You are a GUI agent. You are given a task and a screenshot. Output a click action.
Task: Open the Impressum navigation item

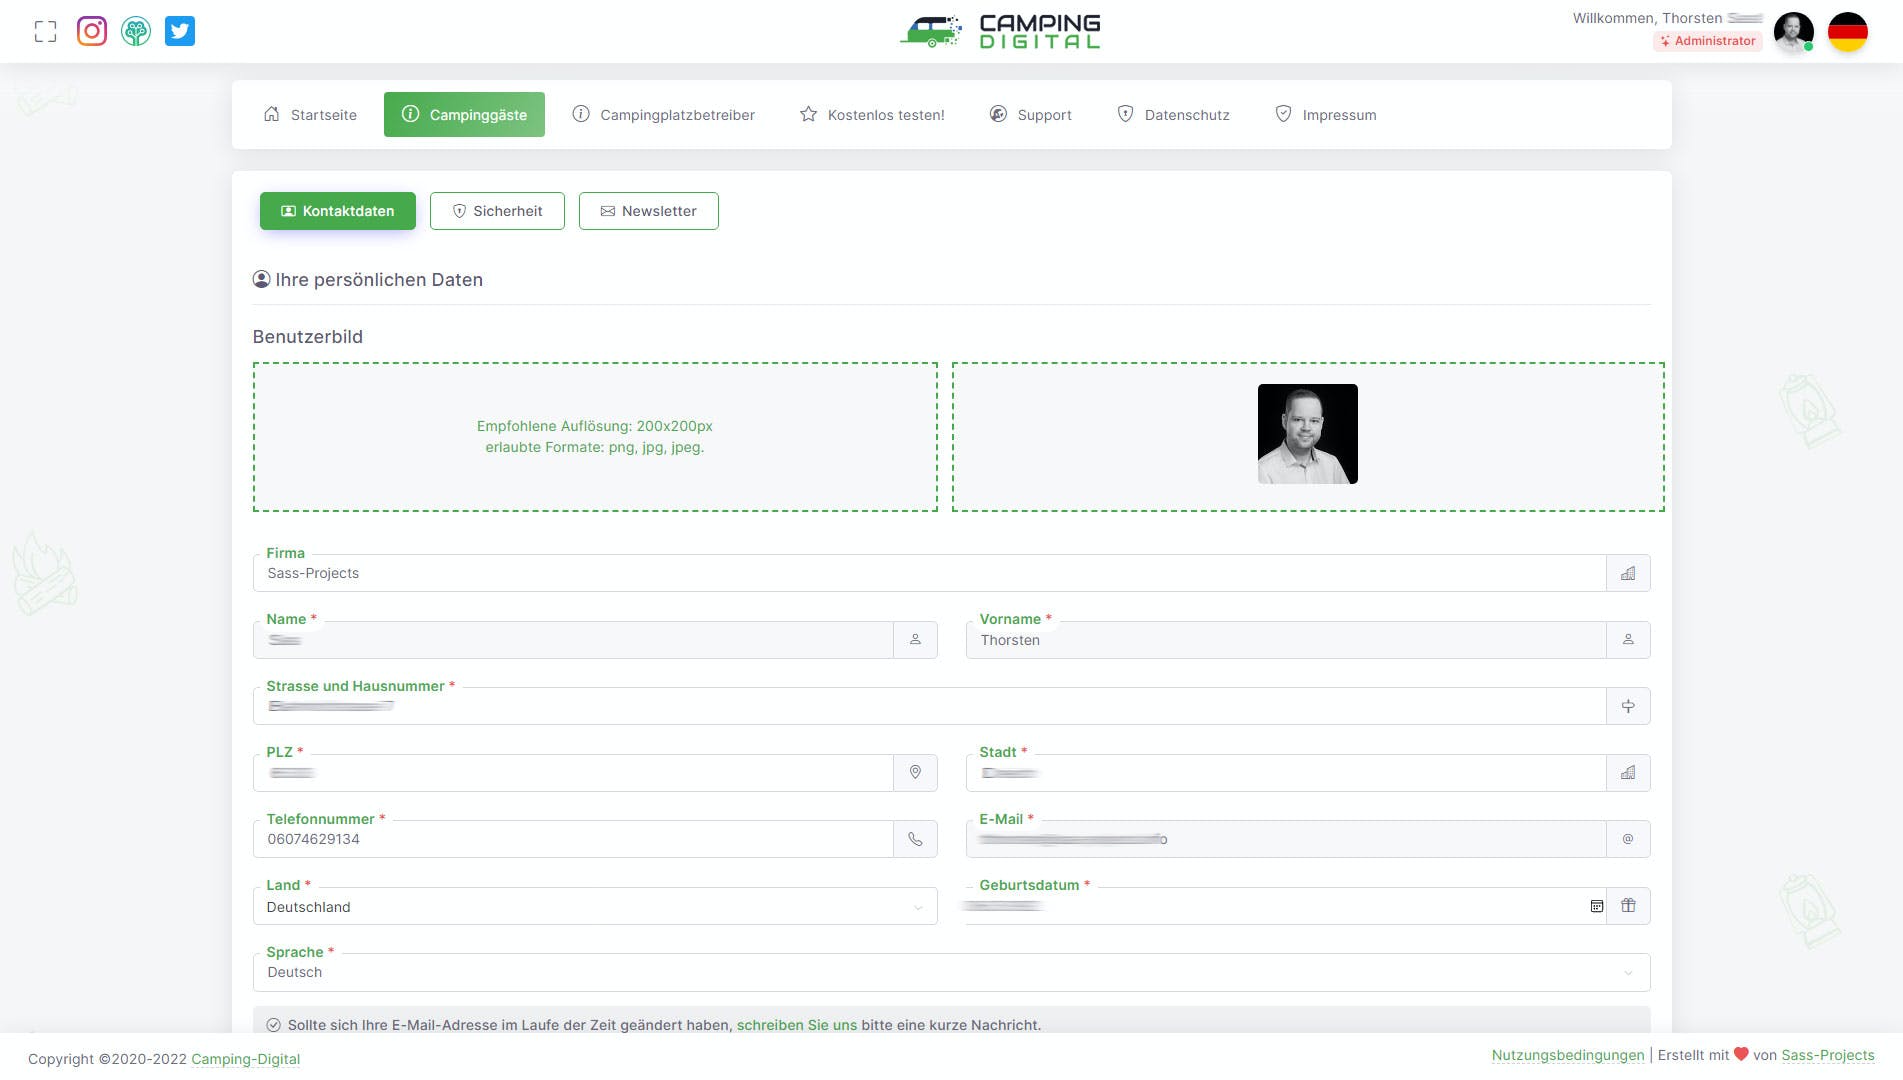point(1326,115)
